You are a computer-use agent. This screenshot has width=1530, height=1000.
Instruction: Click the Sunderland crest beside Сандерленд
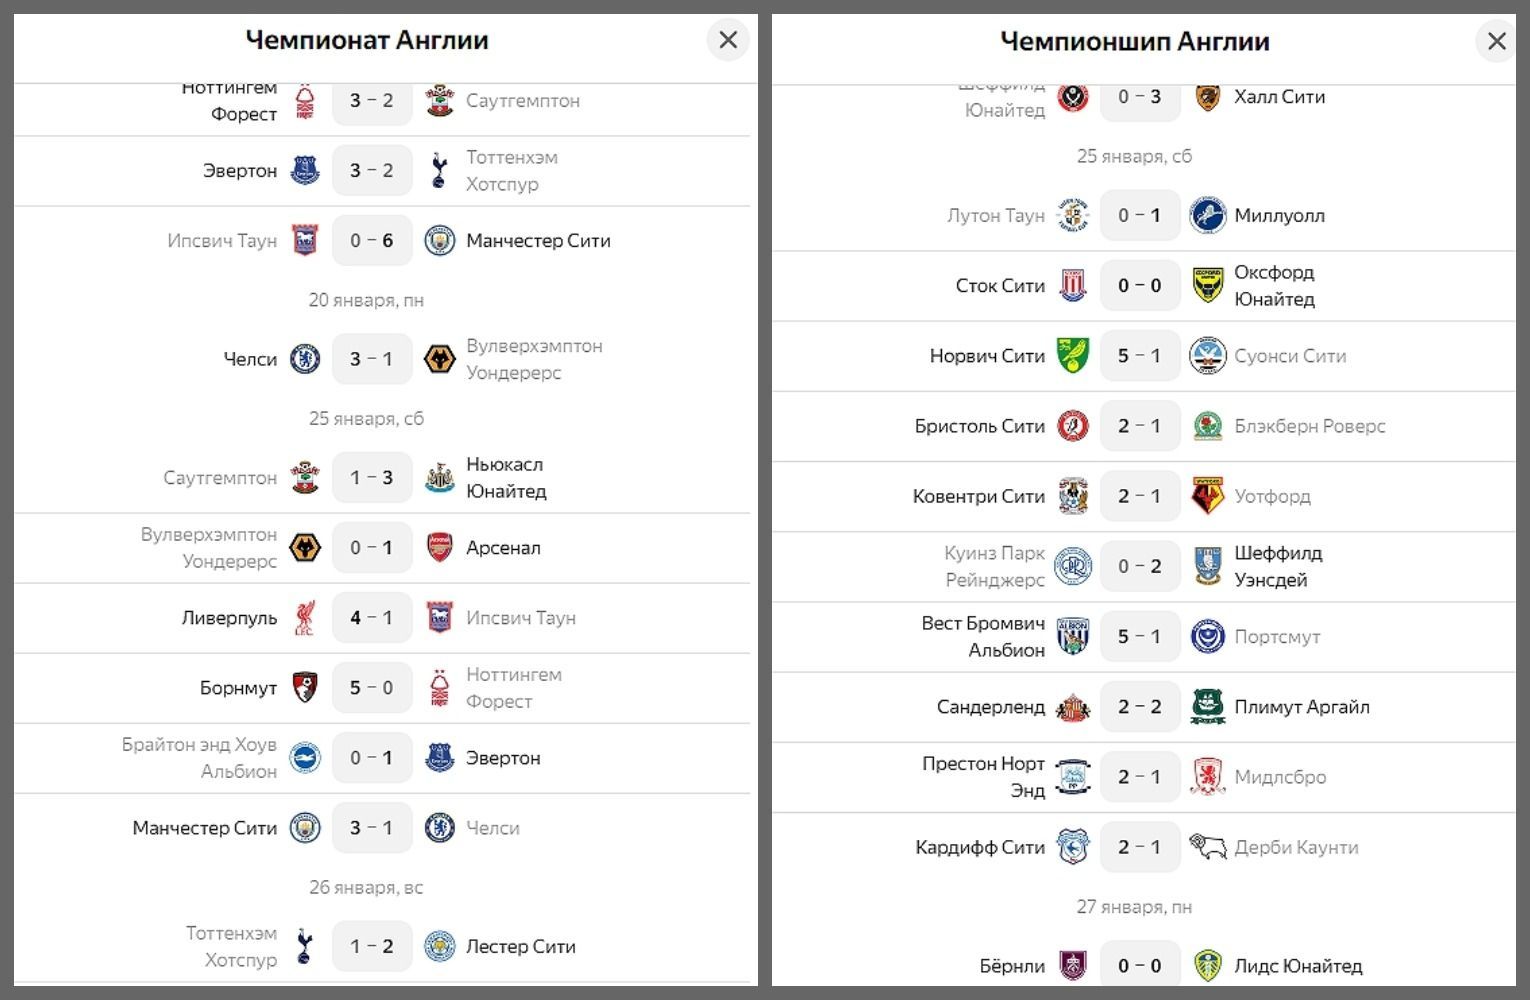(1073, 707)
